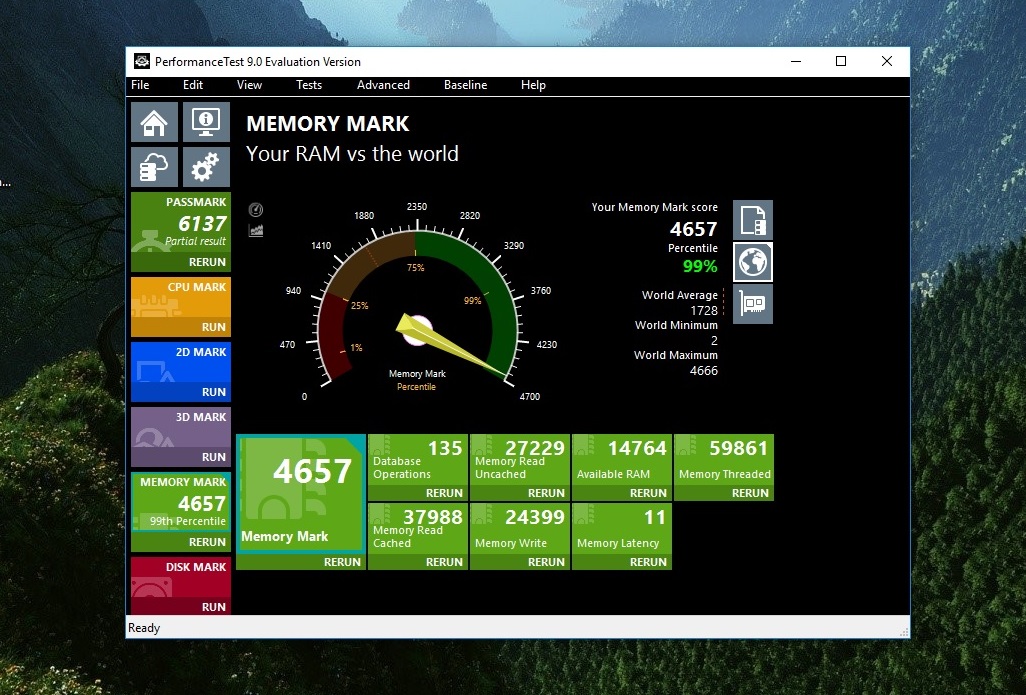Rerun the Memory Write test
Viewport: 1026px width, 695px height.
click(x=546, y=561)
